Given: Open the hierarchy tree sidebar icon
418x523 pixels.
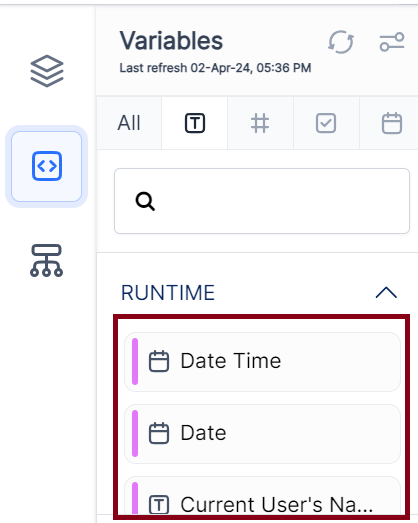Looking at the screenshot, I should [46, 260].
